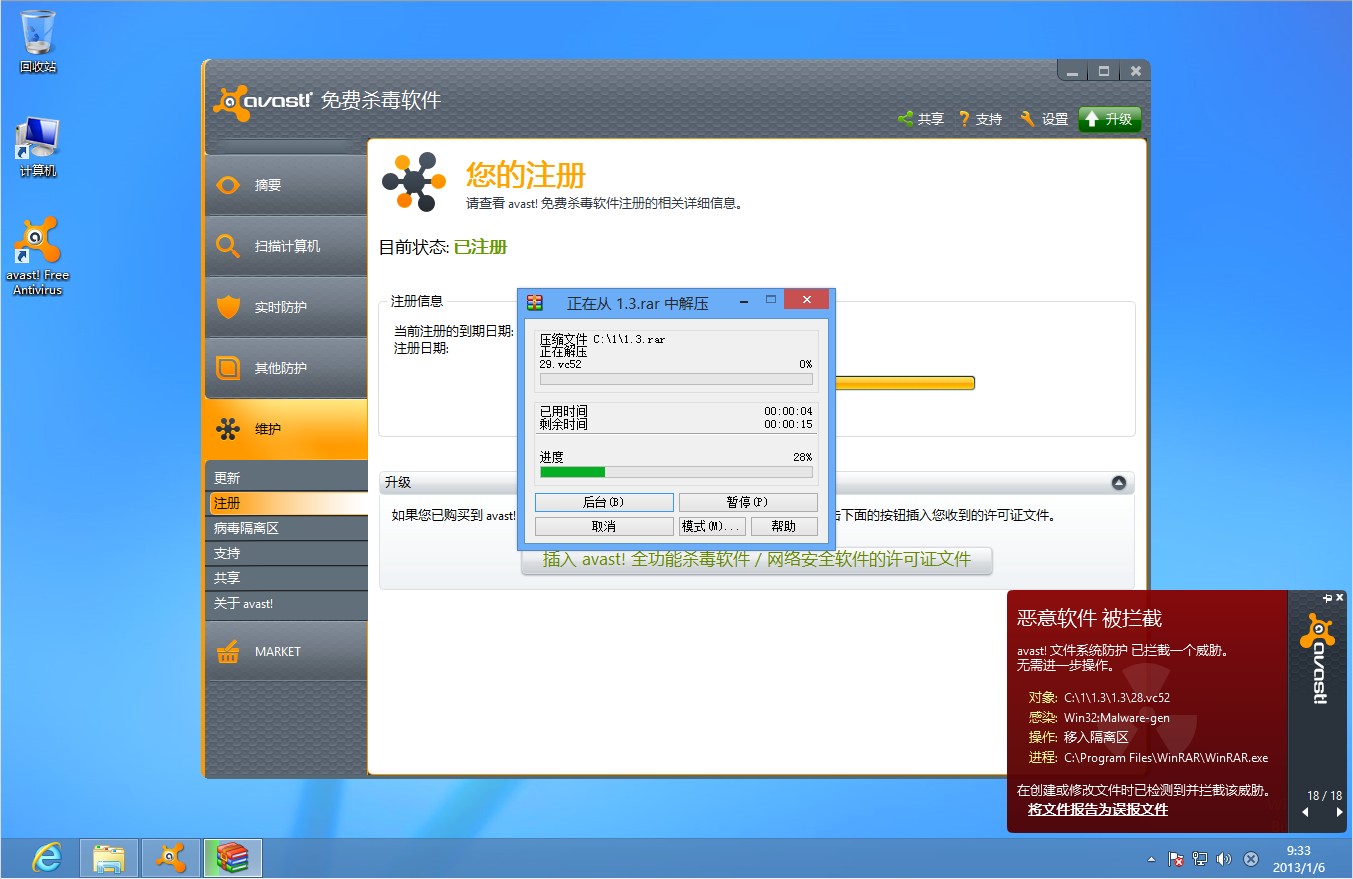Click 28.vc52 object path in alert

(1117, 698)
